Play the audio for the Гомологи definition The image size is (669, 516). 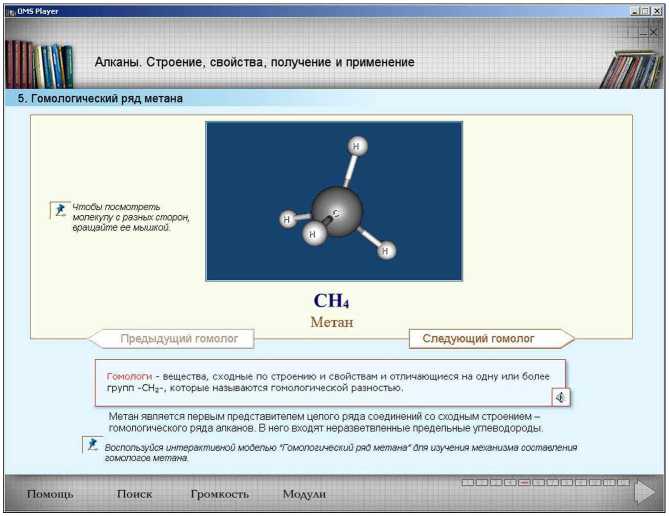pos(560,397)
